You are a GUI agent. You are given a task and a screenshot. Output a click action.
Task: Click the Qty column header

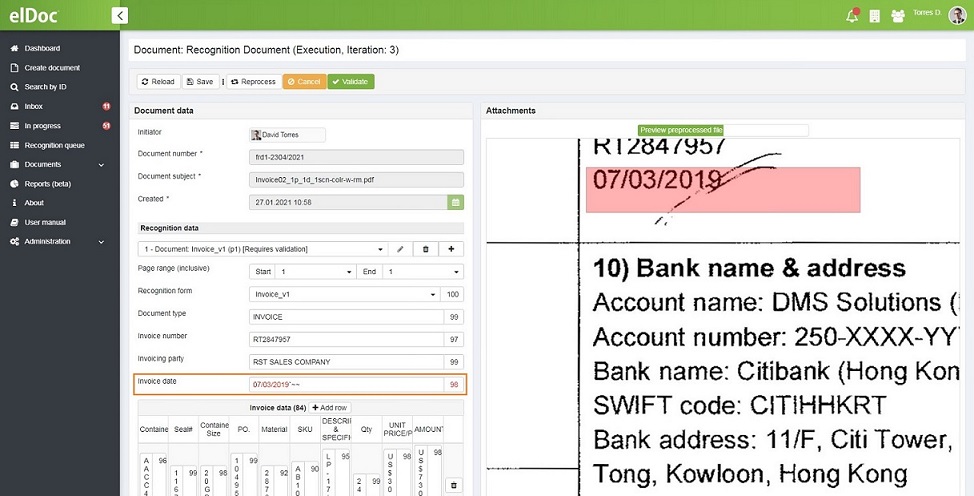[366, 429]
